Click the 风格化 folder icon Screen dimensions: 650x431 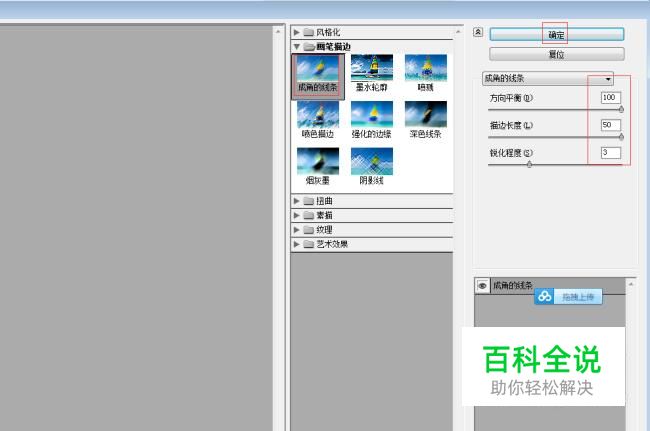(308, 32)
